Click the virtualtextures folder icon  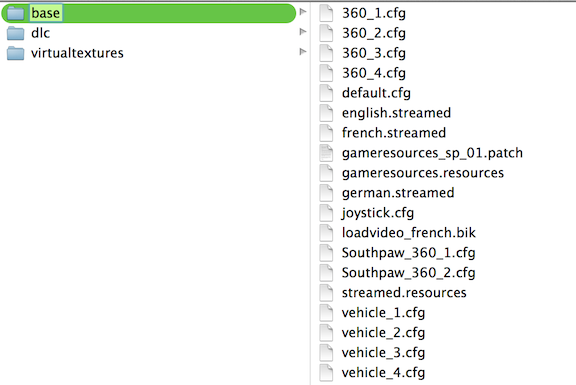pyautogui.click(x=15, y=53)
